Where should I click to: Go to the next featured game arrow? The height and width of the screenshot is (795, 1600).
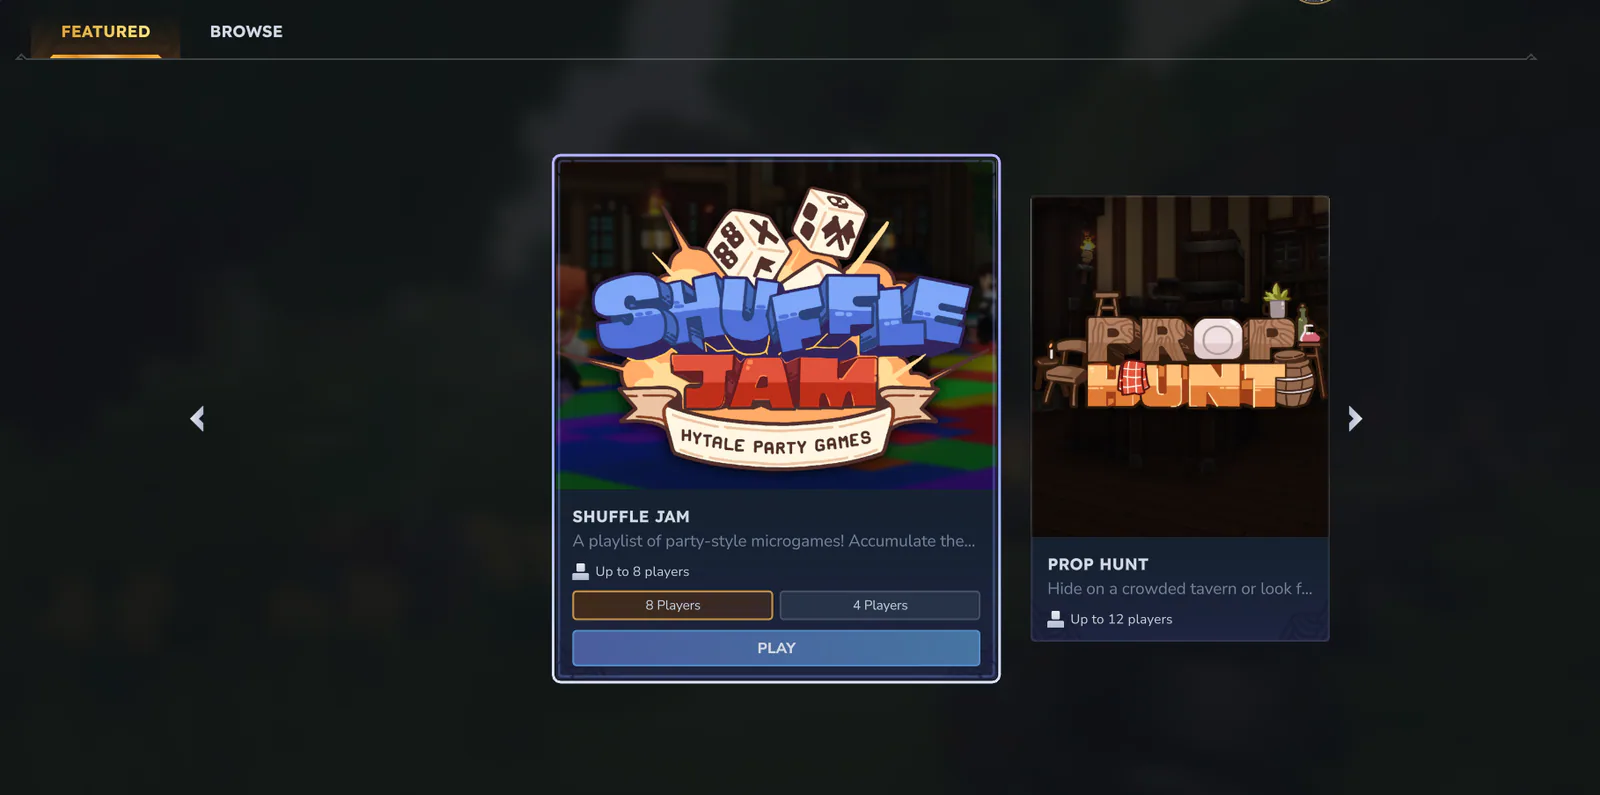click(1355, 418)
